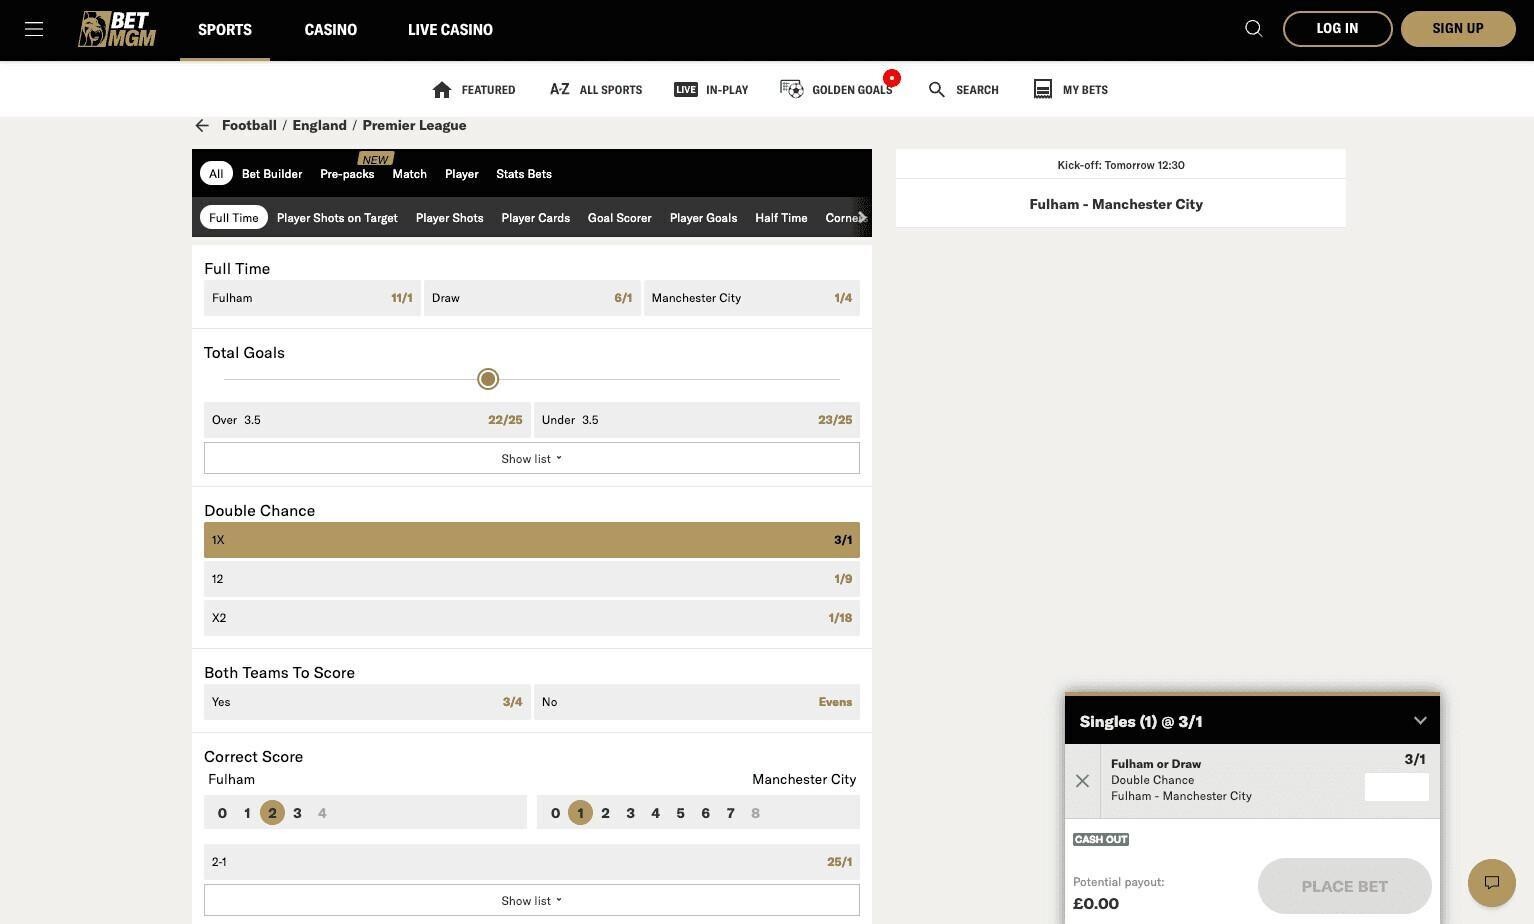Expand Correct Score Show list
This screenshot has height=924, width=1534.
532,901
